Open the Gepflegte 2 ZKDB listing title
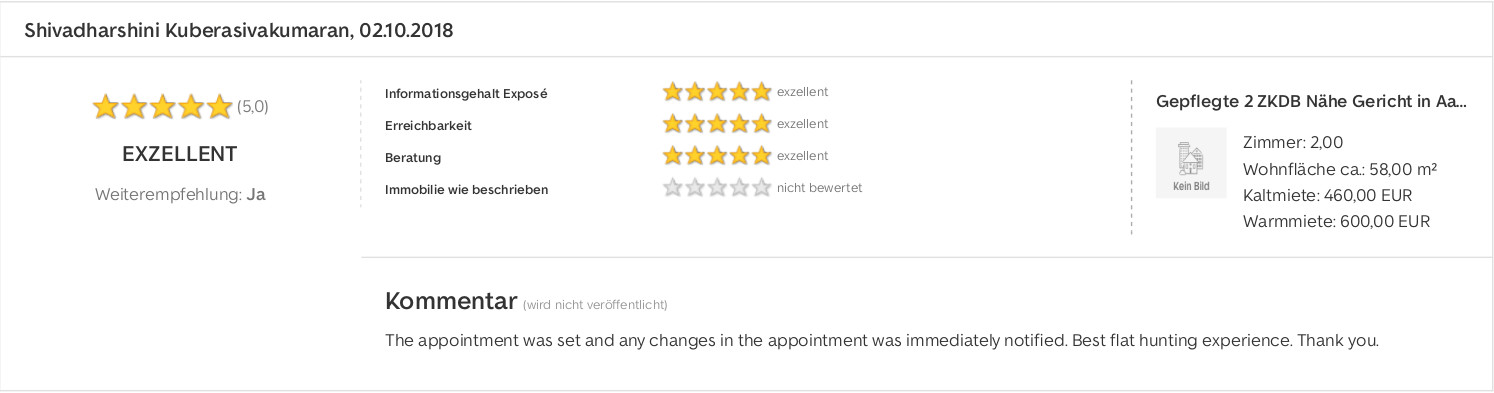This screenshot has height=393, width=1494. (1311, 101)
